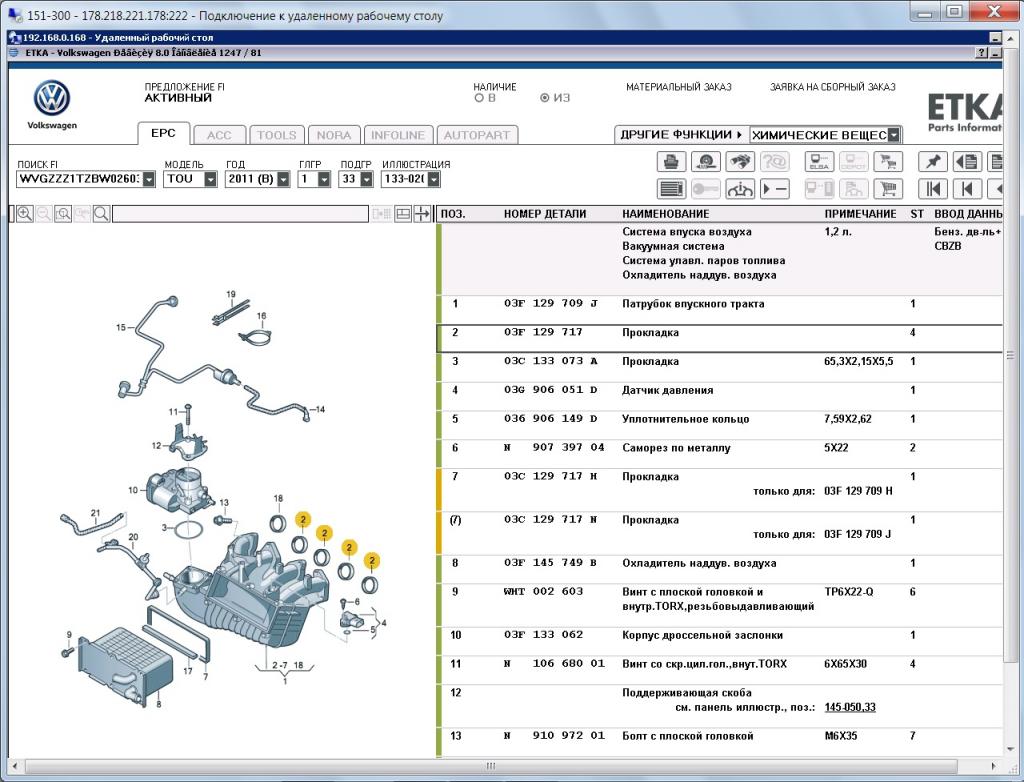Click the list view icon in the toolbar
The width and height of the screenshot is (1024, 782).
coord(671,189)
